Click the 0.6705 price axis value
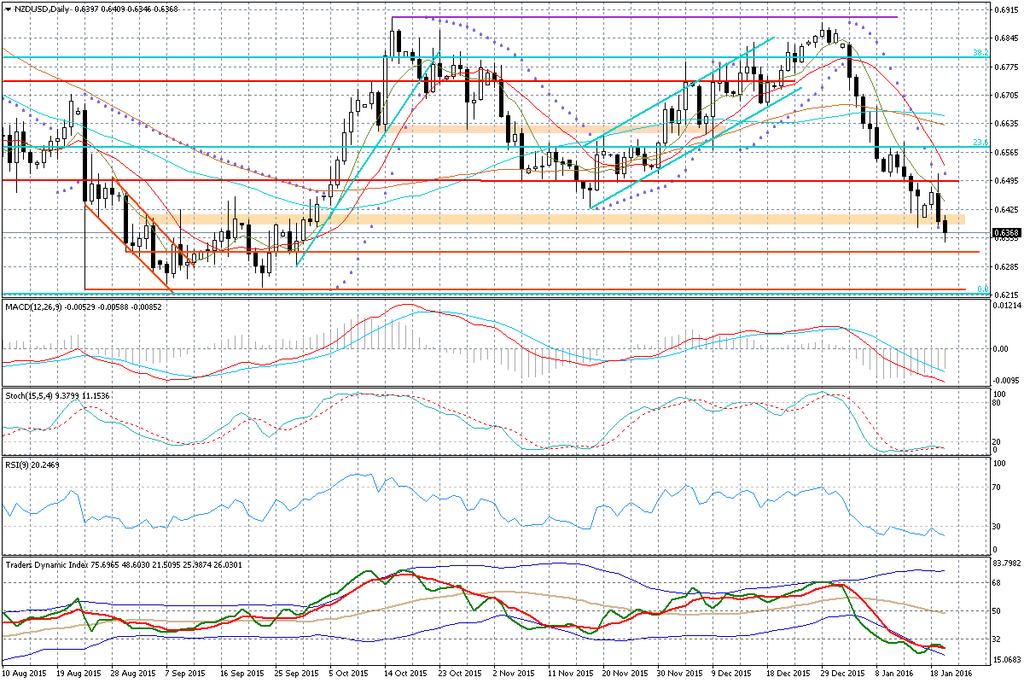The image size is (1024, 683). pos(1006,95)
